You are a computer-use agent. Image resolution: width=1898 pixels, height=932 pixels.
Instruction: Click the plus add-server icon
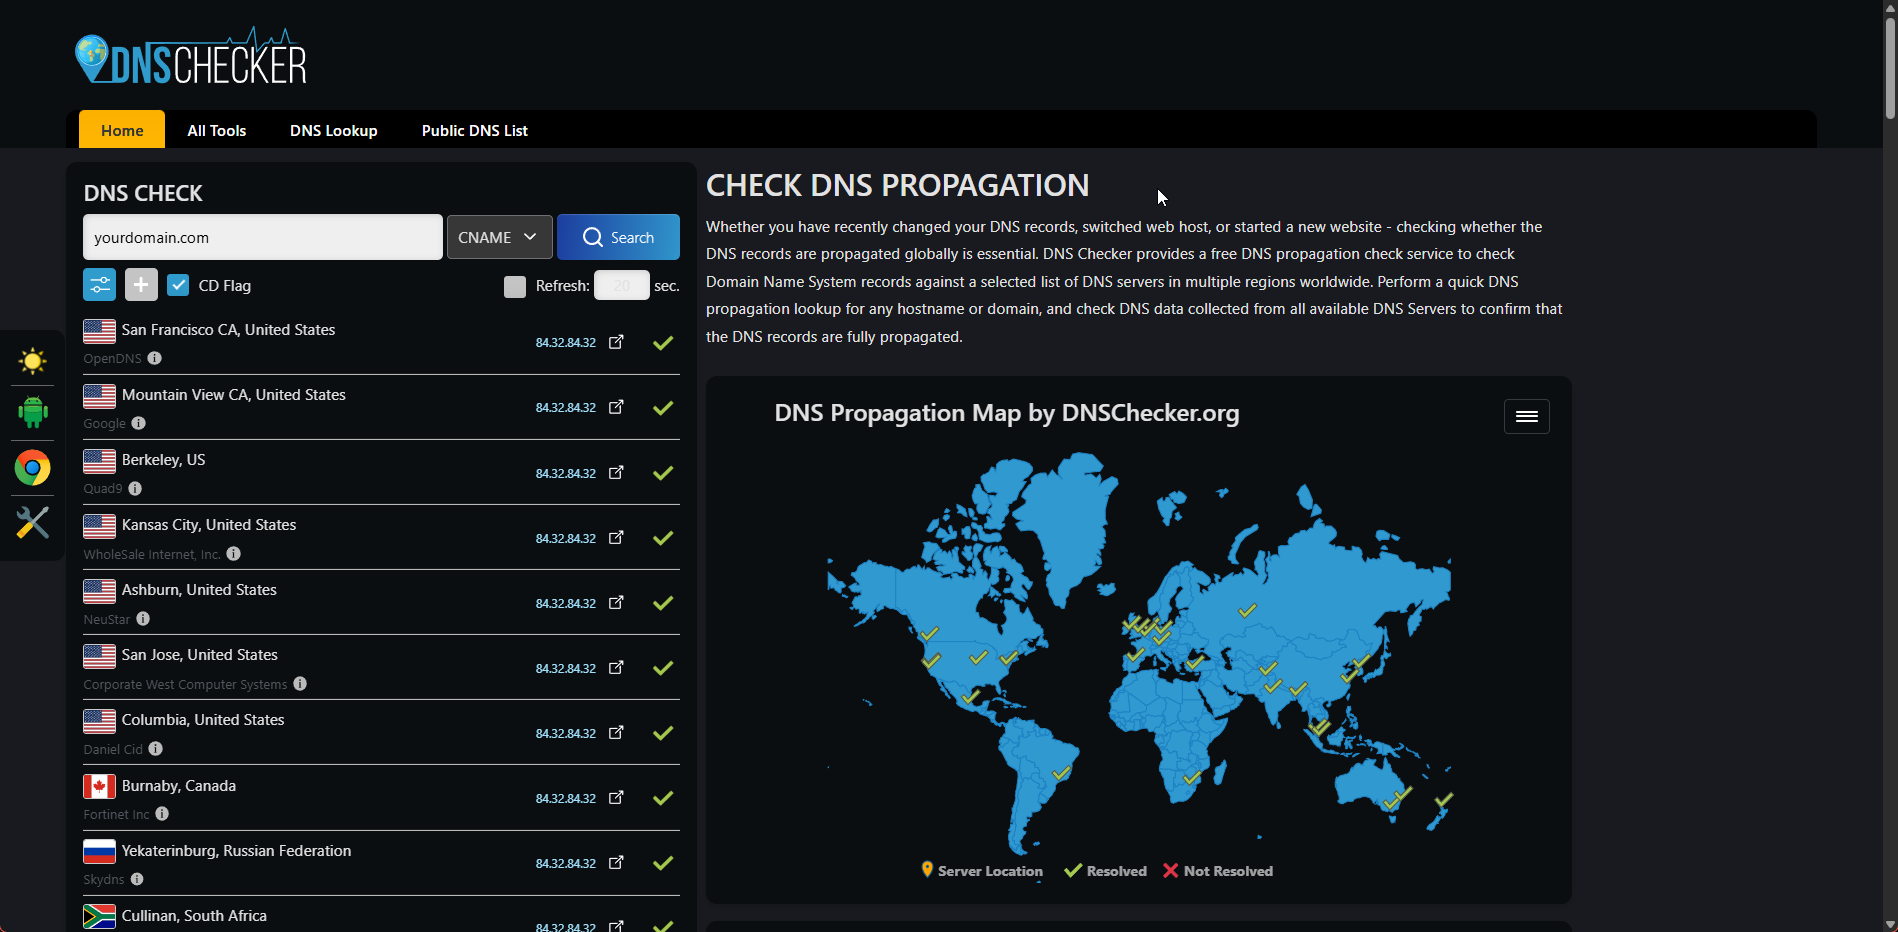pos(141,285)
